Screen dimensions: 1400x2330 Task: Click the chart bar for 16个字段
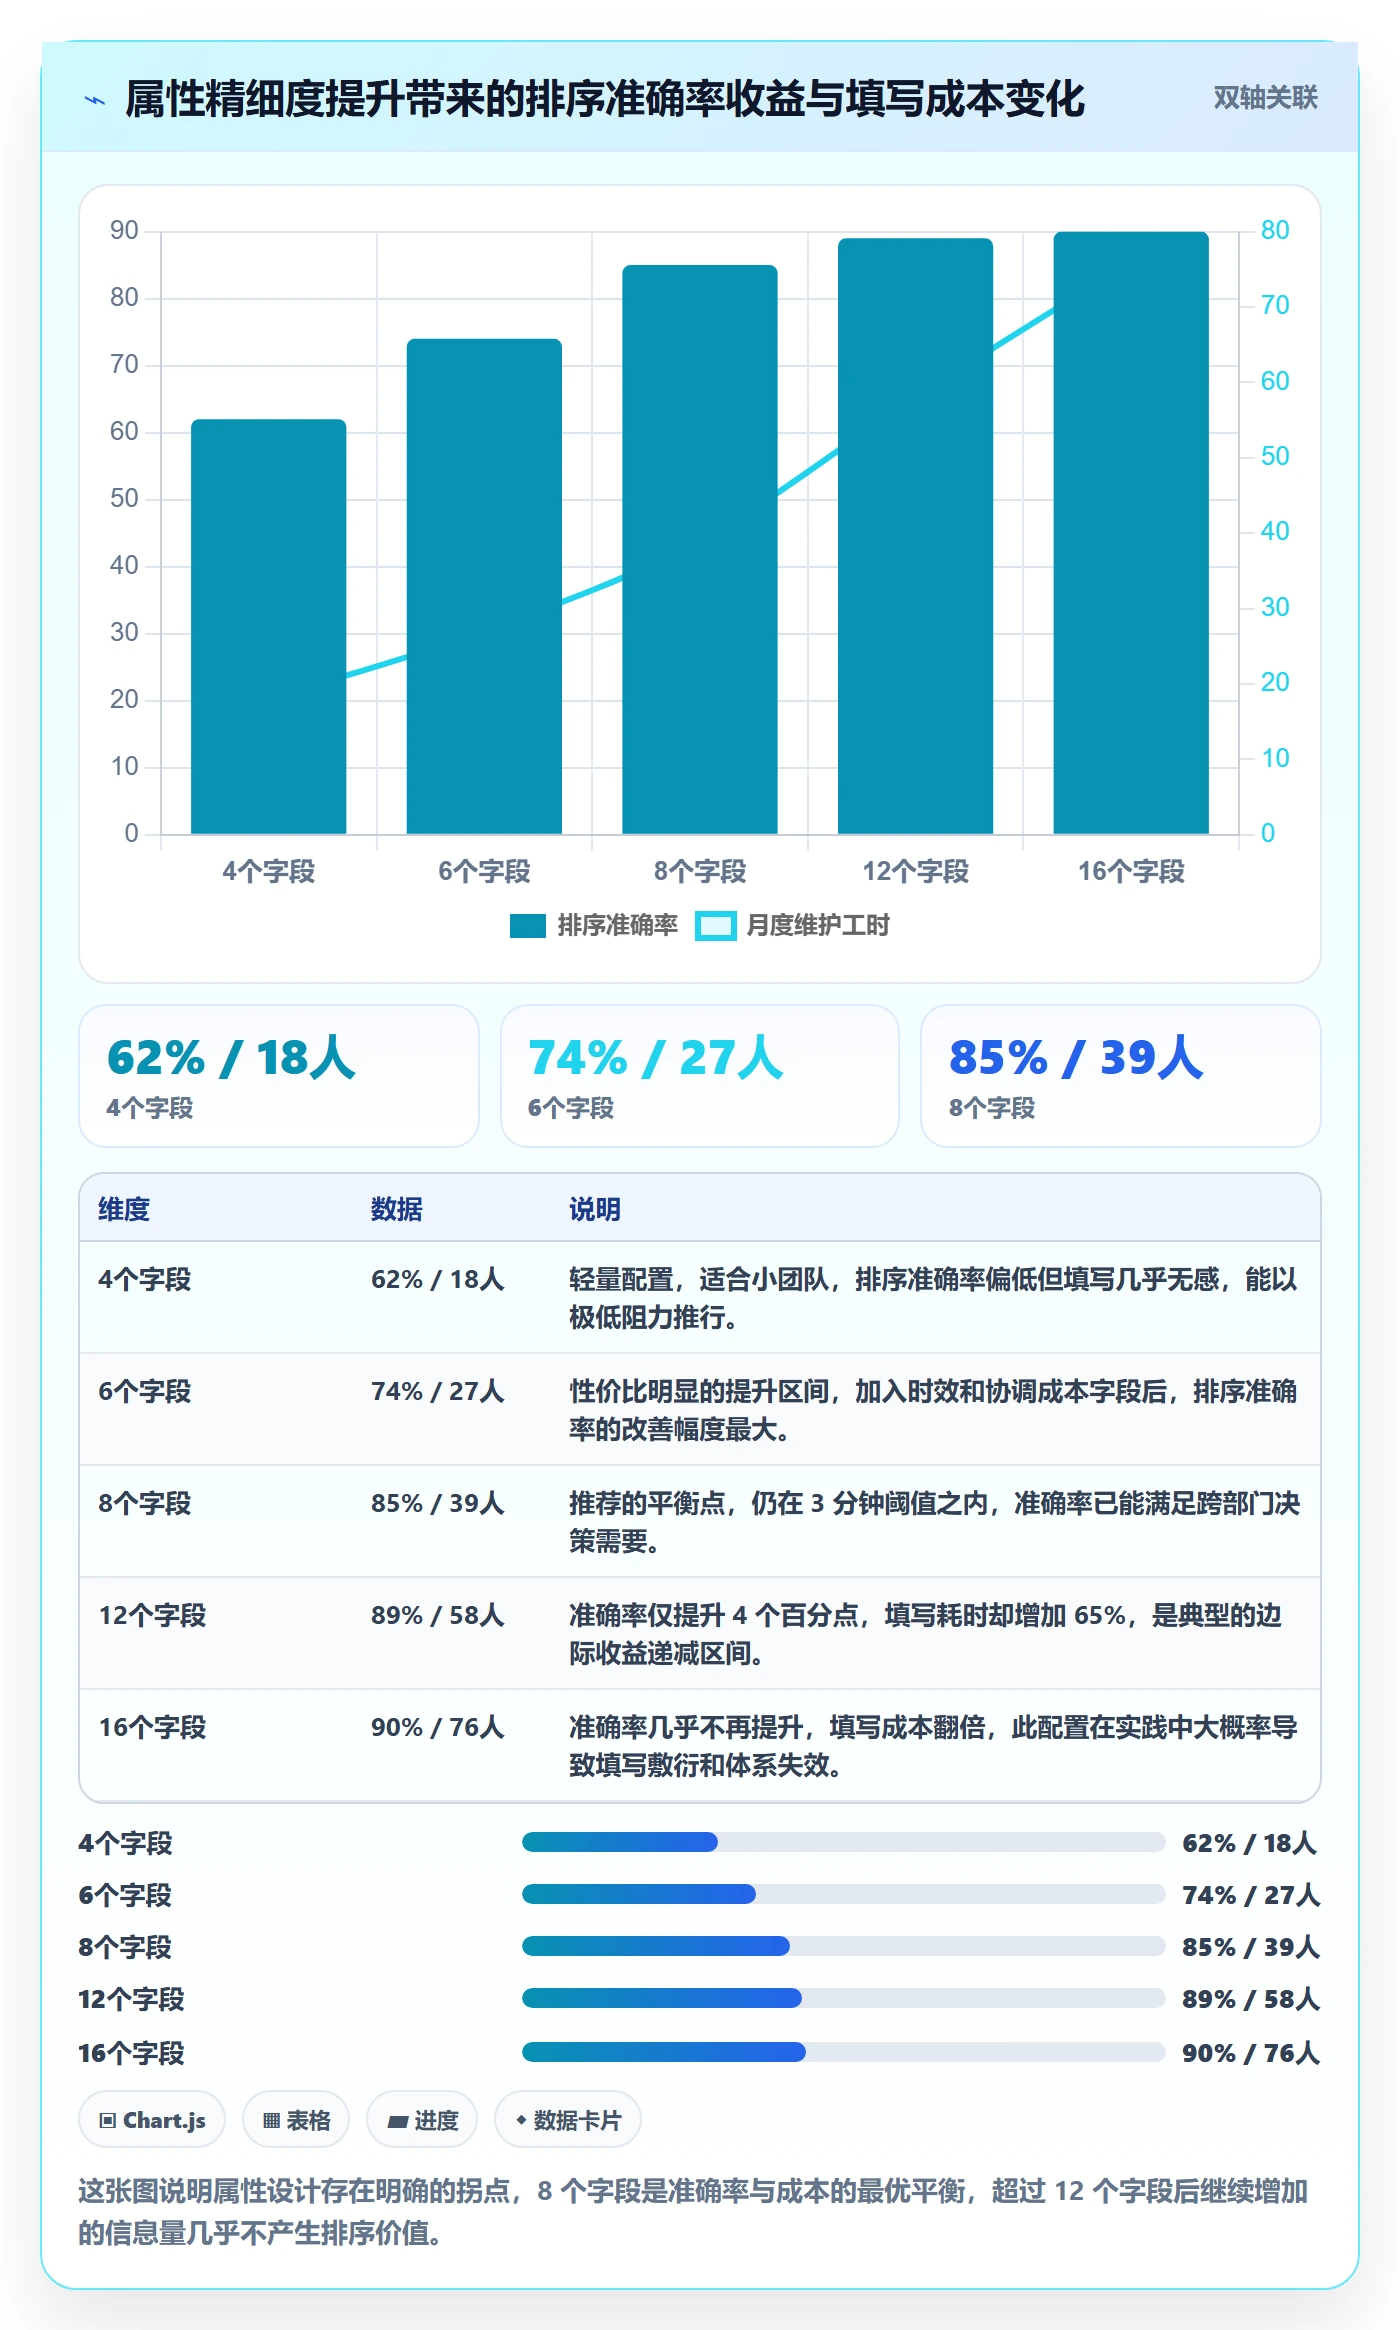point(1131,533)
